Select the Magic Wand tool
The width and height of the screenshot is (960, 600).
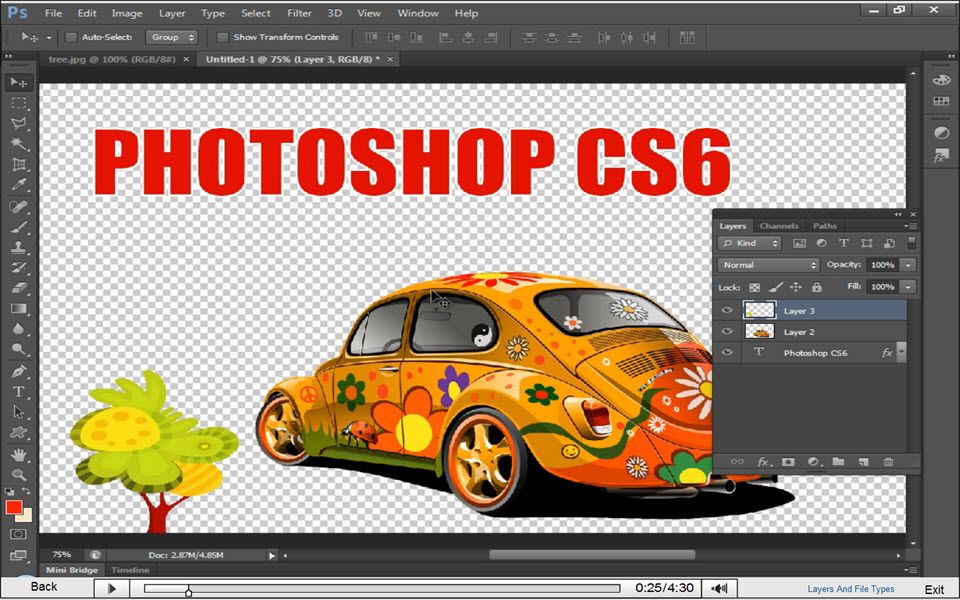point(19,144)
